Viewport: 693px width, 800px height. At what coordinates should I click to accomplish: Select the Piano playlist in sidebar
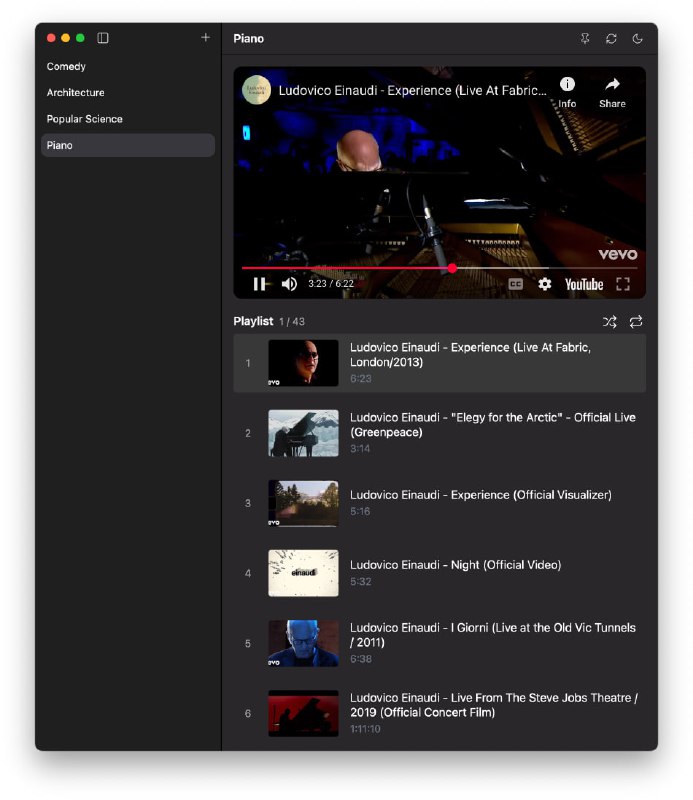pyautogui.click(x=128, y=145)
